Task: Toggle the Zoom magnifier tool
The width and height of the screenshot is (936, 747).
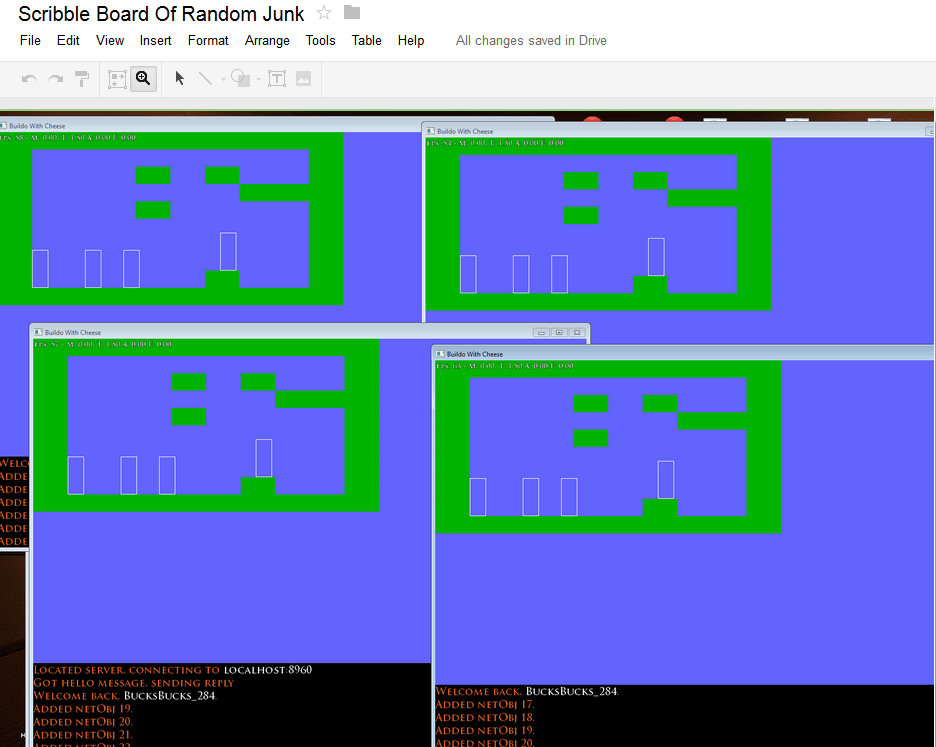Action: [143, 79]
